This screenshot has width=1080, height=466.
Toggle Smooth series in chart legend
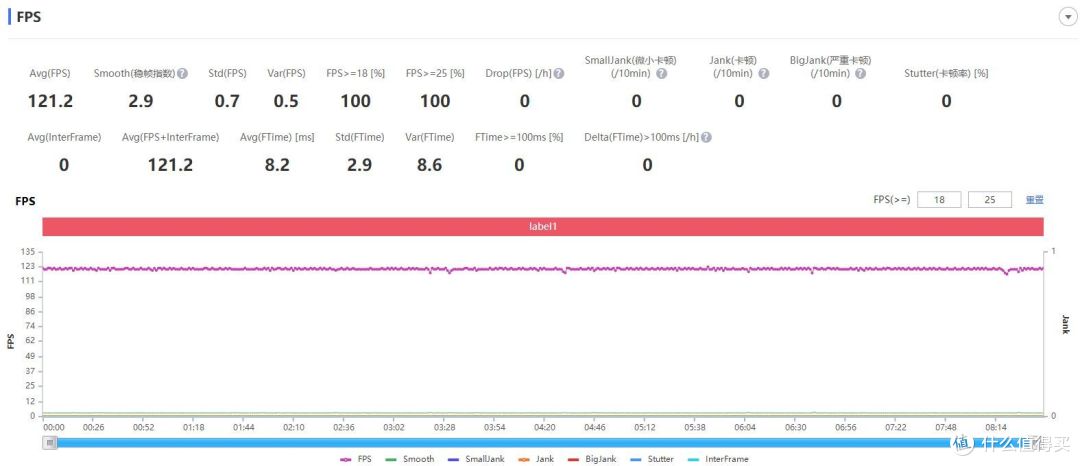point(410,459)
